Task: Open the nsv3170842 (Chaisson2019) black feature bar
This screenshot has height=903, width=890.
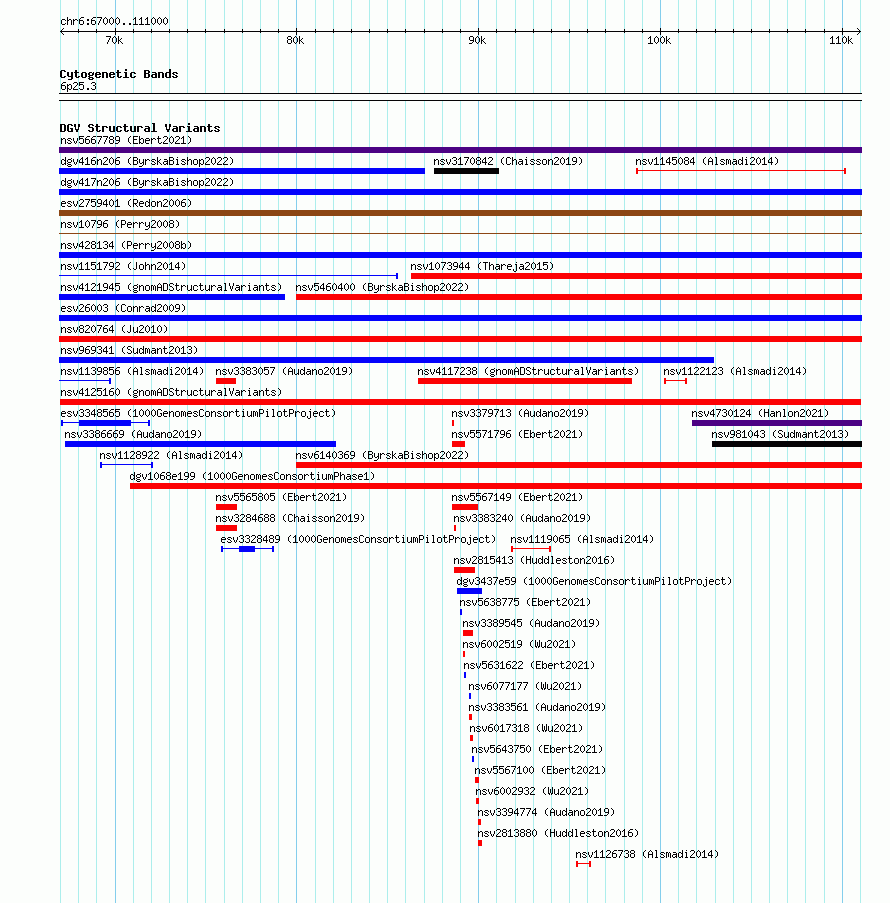Action: 466,171
